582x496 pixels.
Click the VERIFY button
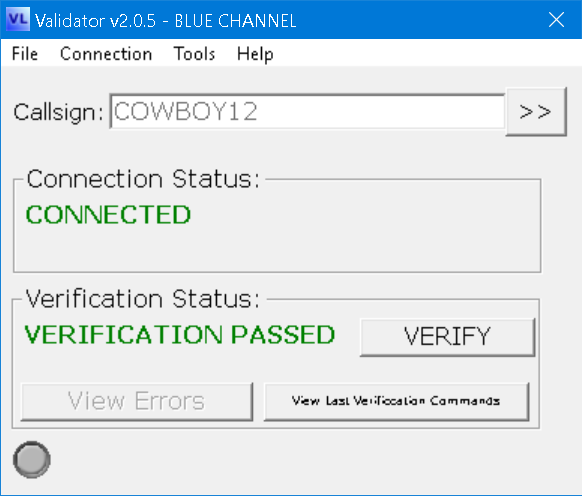(448, 337)
